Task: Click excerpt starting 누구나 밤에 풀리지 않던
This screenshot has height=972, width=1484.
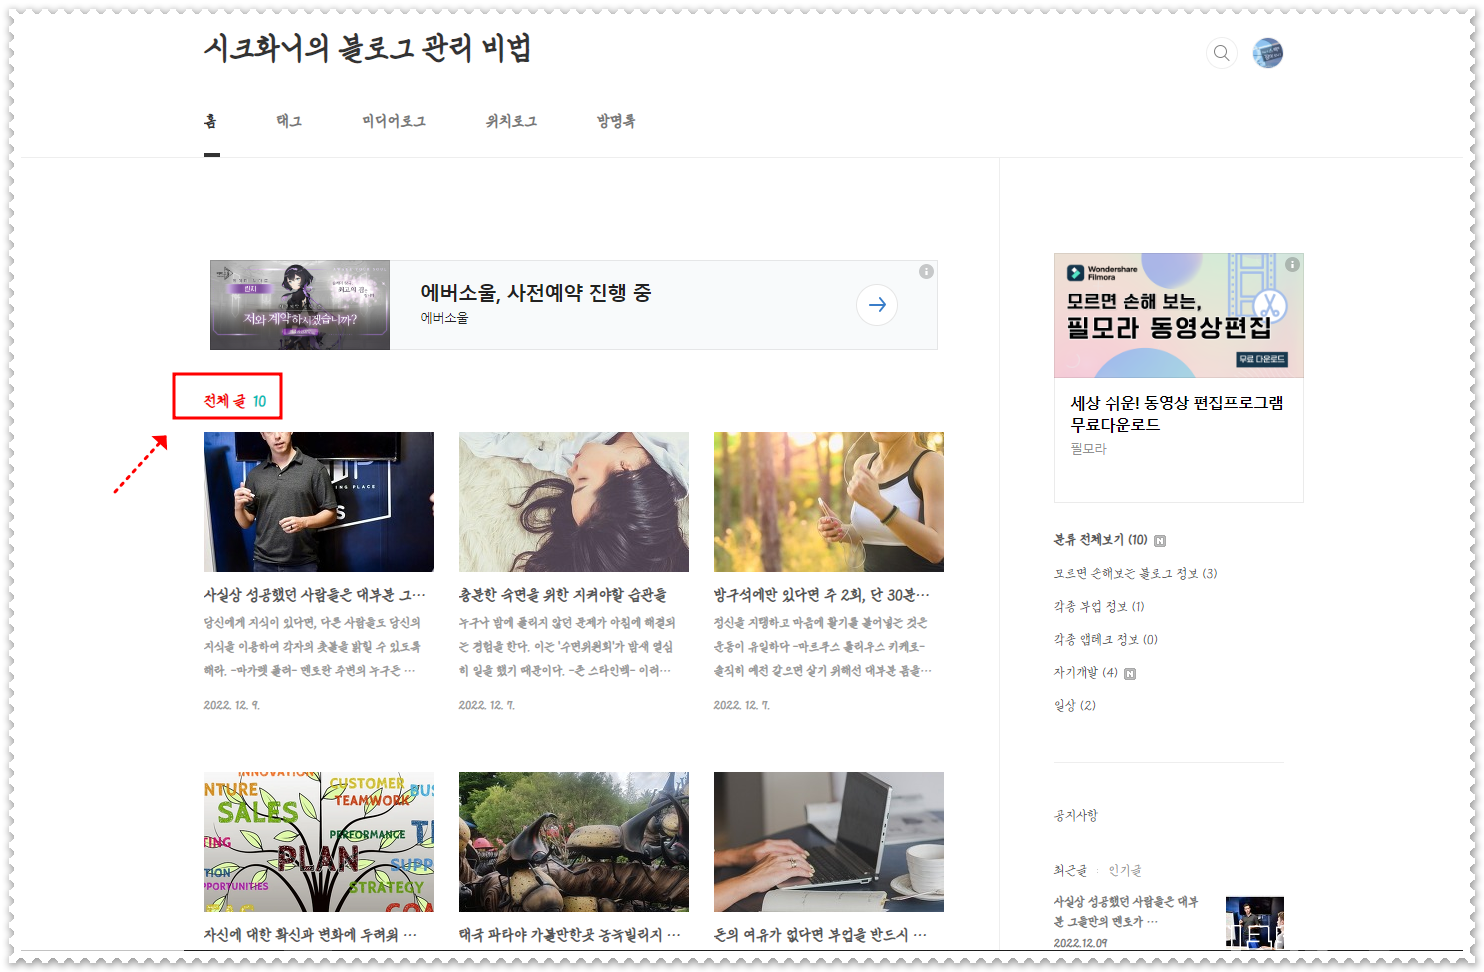Action: [567, 646]
